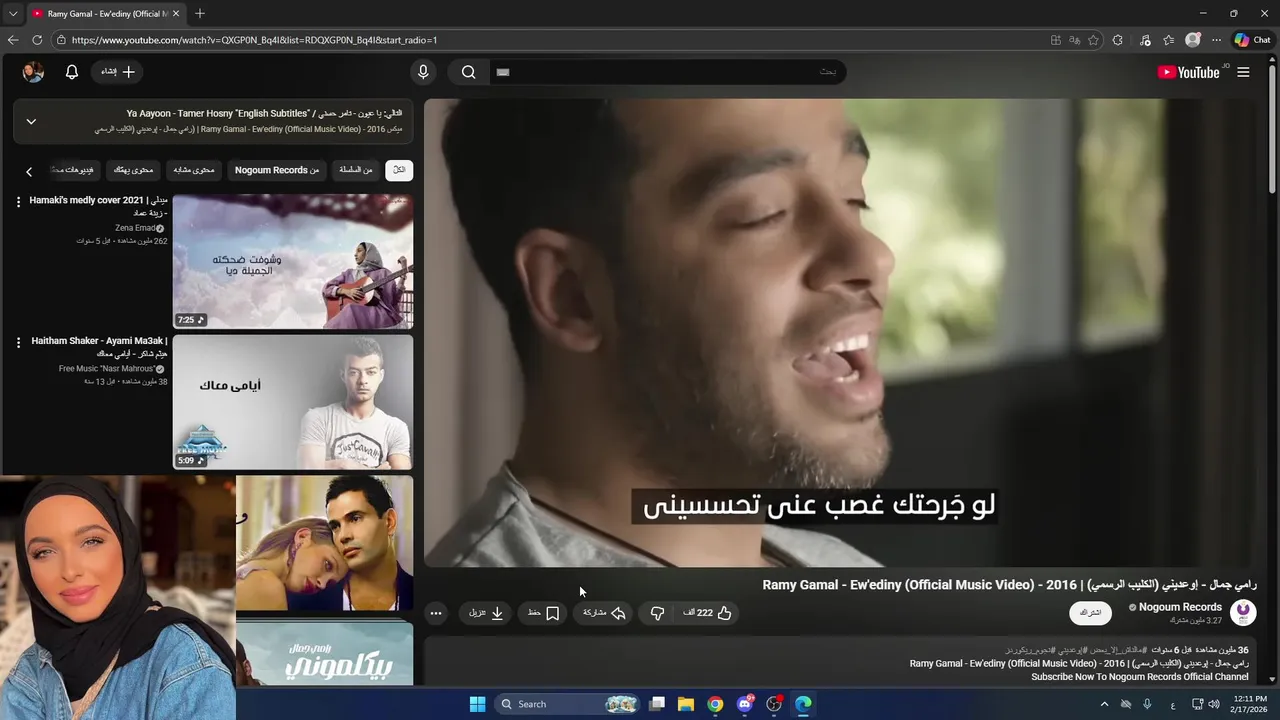1280x720 pixels.
Task: Open the create (+) button in YouTube header
Action: click(119, 72)
